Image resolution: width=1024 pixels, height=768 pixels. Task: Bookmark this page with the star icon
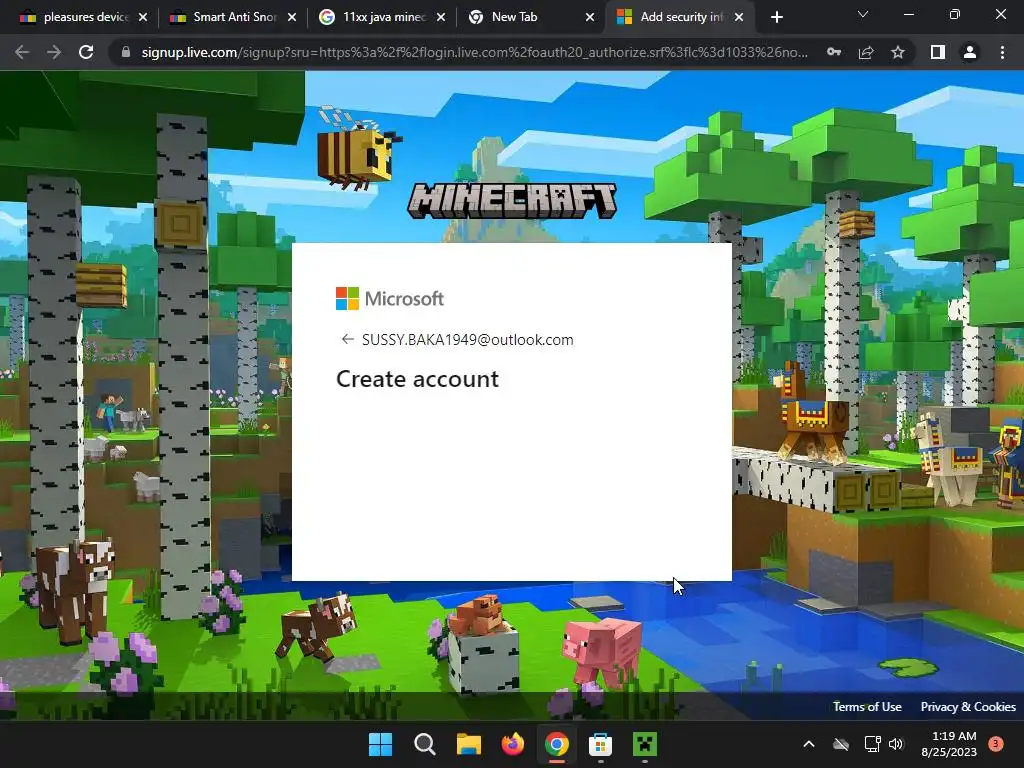(898, 52)
